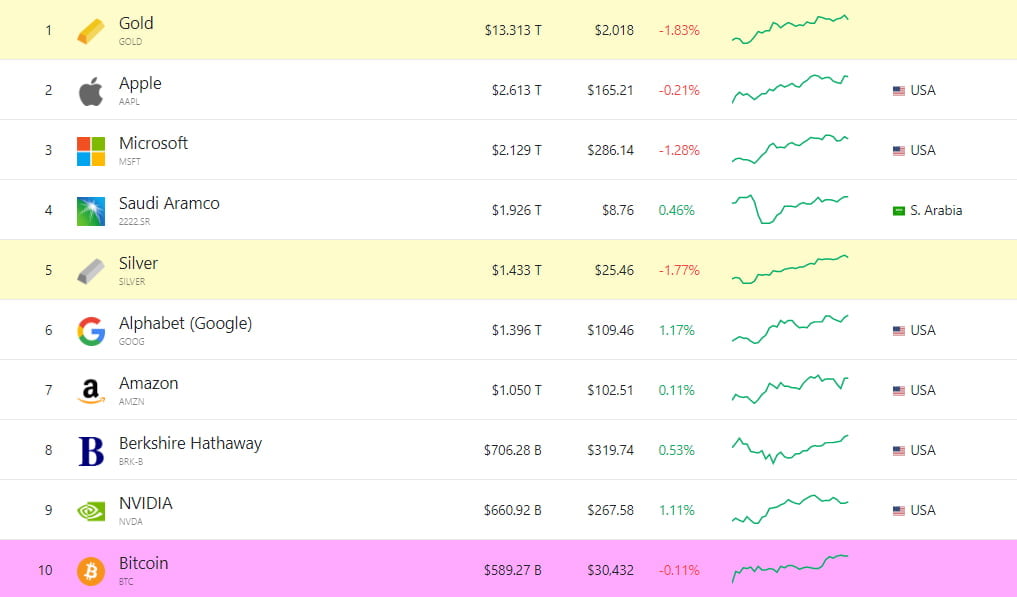
Task: Click the NVIDIA logo icon
Action: point(91,511)
